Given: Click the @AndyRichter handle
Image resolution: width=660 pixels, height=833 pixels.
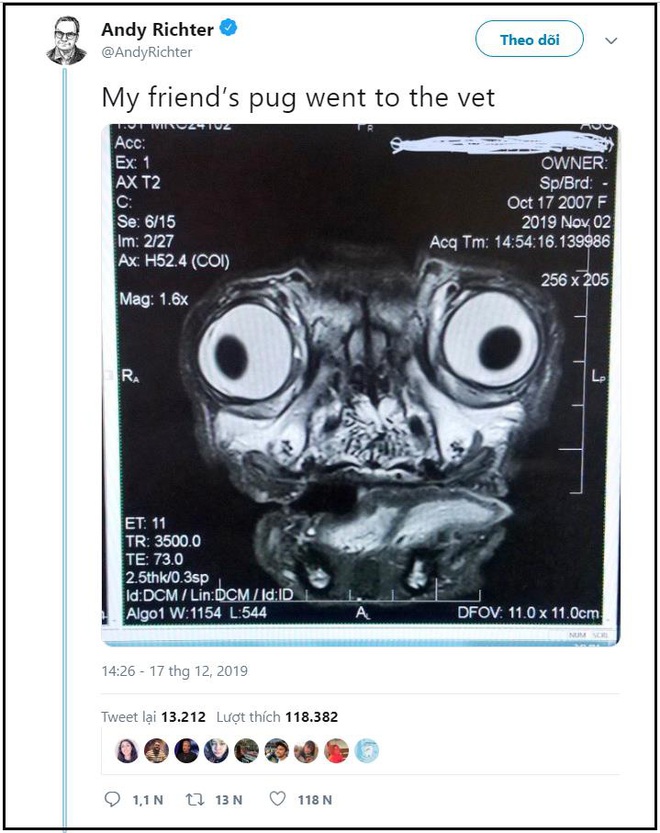Looking at the screenshot, I should [147, 52].
